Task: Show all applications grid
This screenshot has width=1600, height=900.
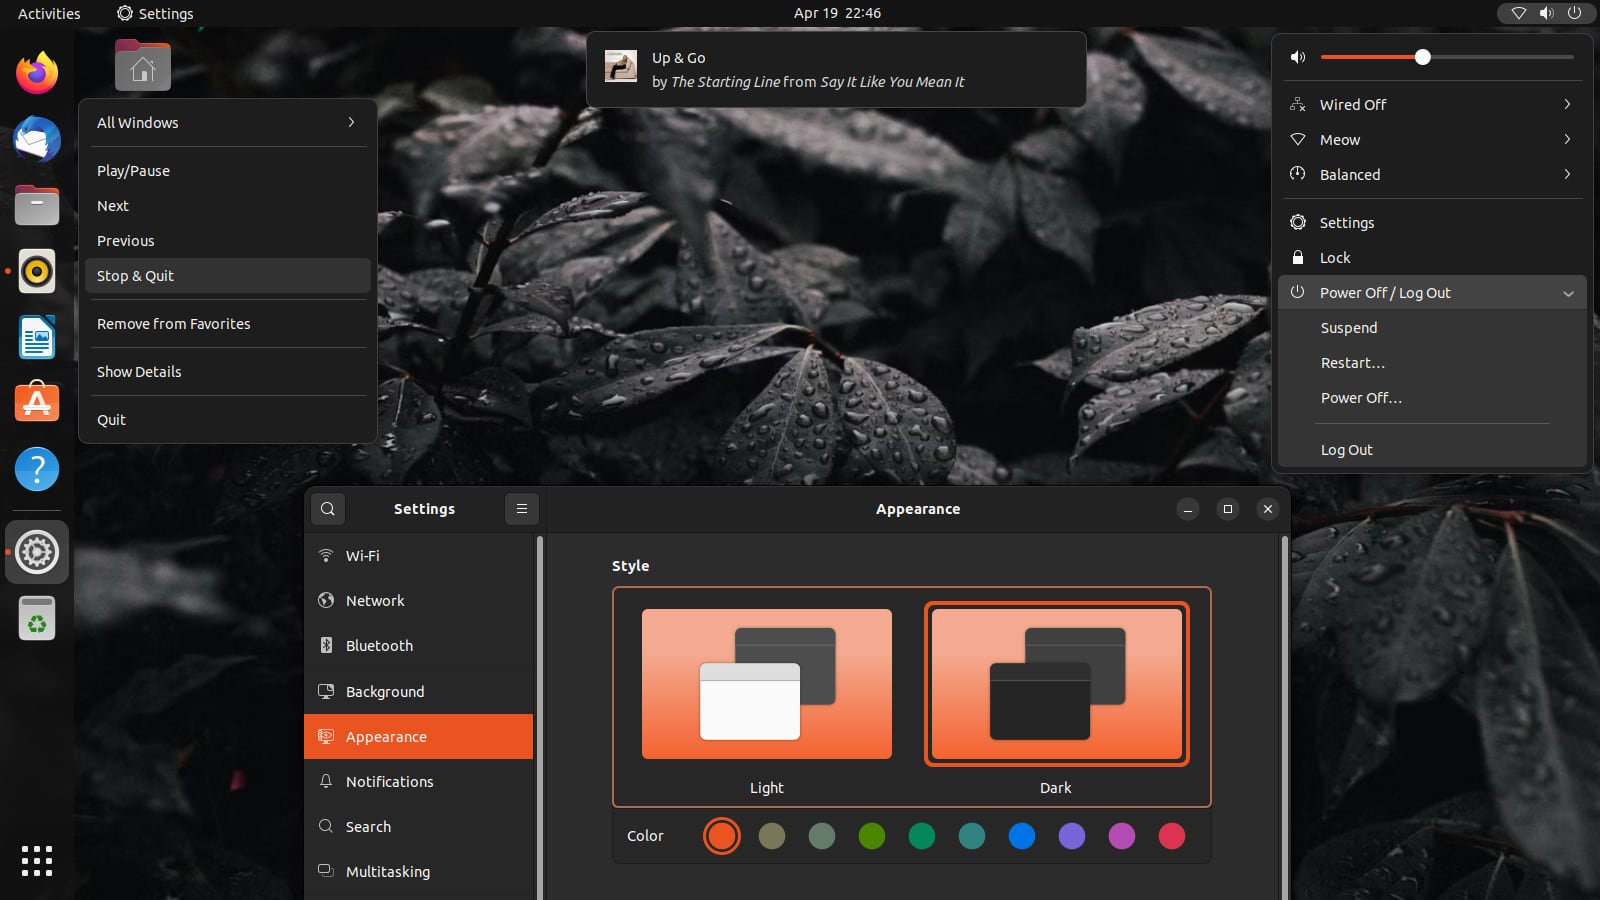Action: tap(36, 860)
